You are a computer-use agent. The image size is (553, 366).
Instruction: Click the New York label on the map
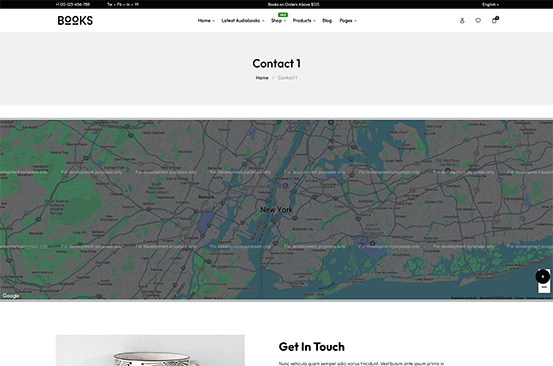click(276, 209)
